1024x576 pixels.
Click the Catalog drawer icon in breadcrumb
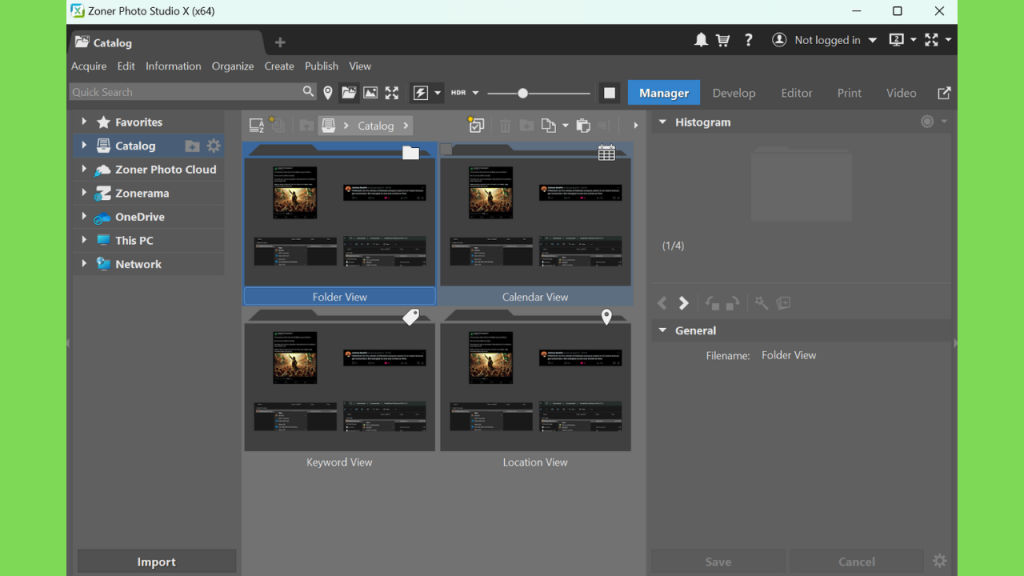coord(328,125)
